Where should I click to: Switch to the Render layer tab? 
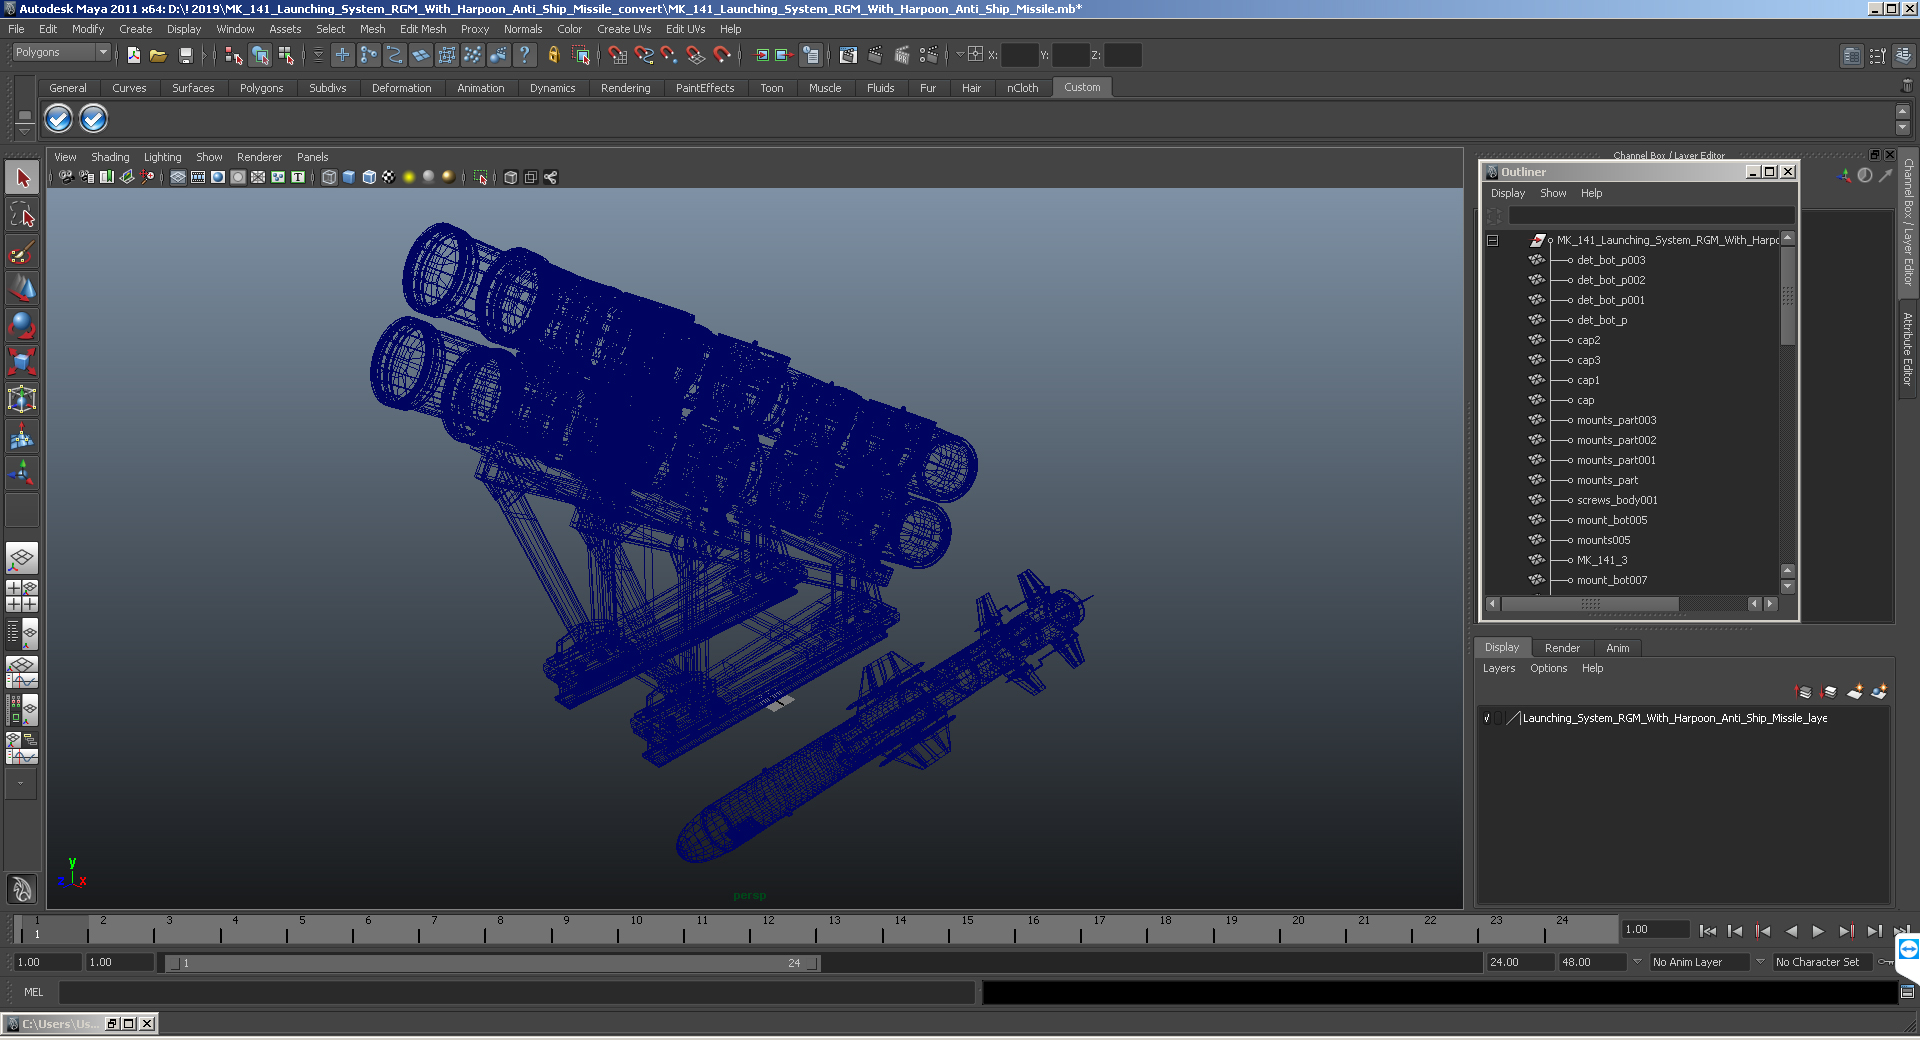pyautogui.click(x=1562, y=648)
